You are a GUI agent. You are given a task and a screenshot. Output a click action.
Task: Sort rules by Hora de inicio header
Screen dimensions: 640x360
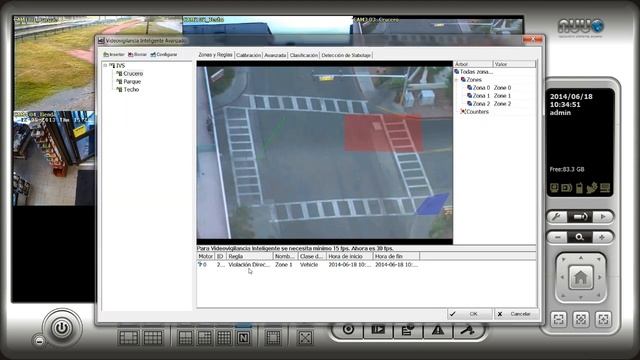pos(349,256)
